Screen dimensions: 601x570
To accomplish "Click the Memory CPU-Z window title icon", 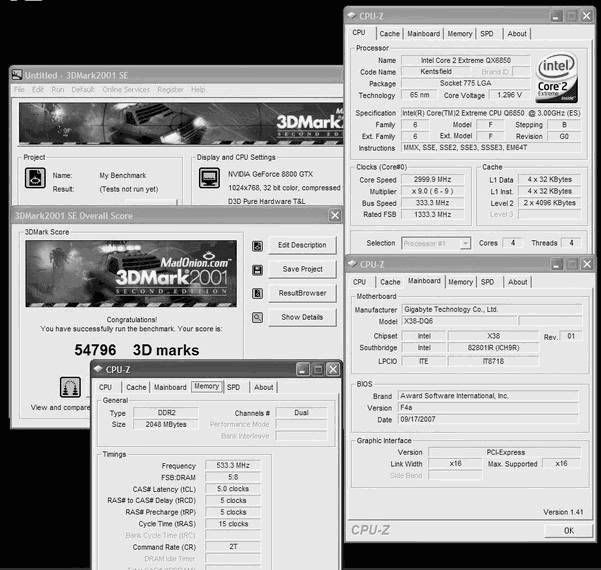I will pos(98,369).
